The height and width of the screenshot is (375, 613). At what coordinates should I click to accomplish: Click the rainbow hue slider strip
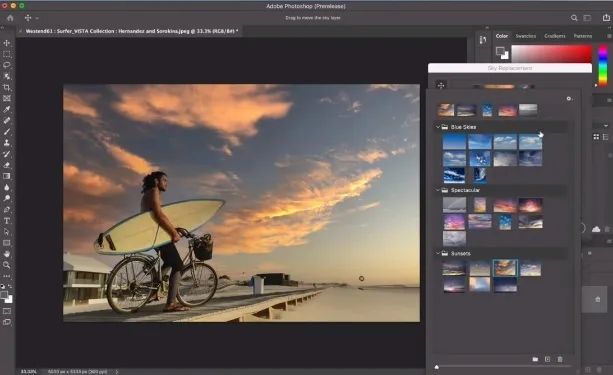coord(603,65)
